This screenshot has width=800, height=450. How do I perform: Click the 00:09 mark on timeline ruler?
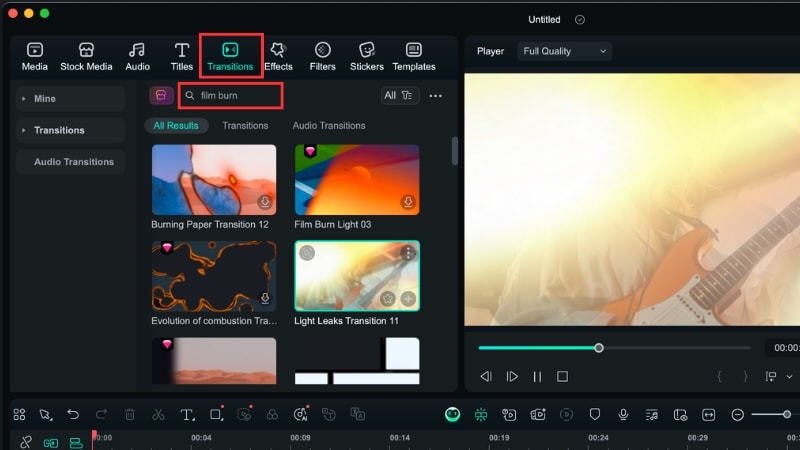(x=301, y=438)
